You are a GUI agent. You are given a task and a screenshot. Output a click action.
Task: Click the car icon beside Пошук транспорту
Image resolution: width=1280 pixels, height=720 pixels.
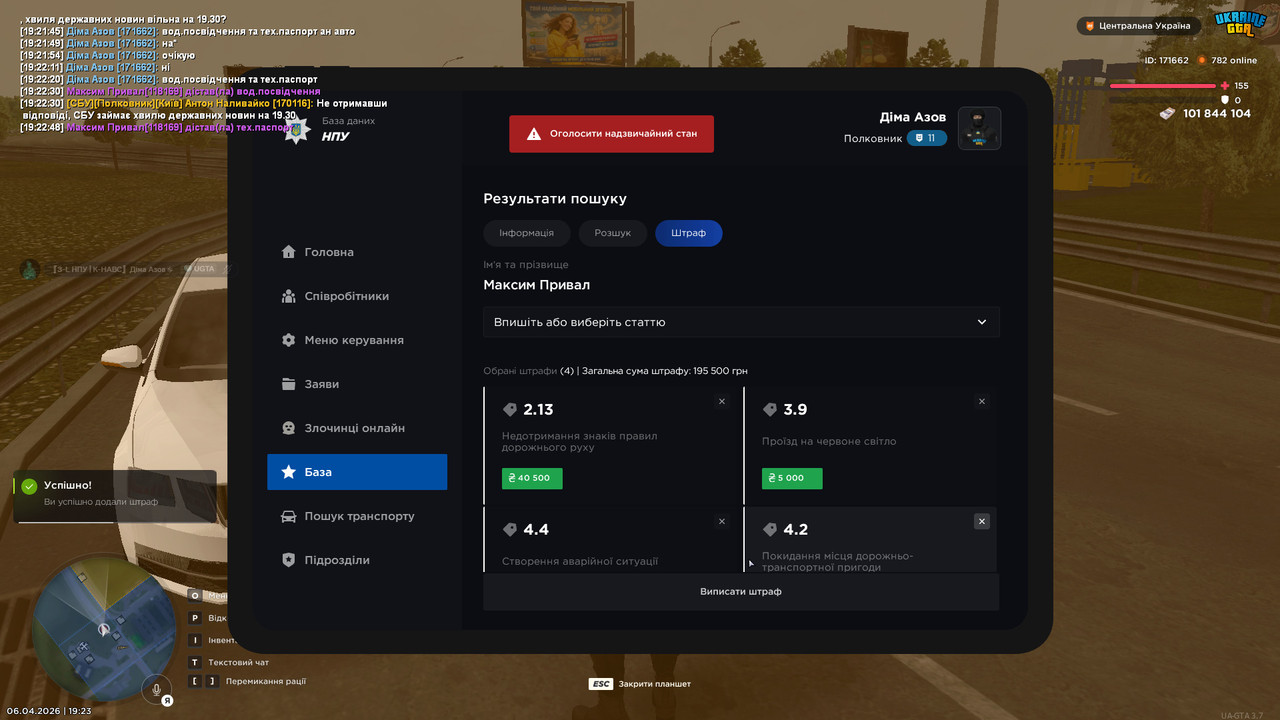[x=288, y=516]
